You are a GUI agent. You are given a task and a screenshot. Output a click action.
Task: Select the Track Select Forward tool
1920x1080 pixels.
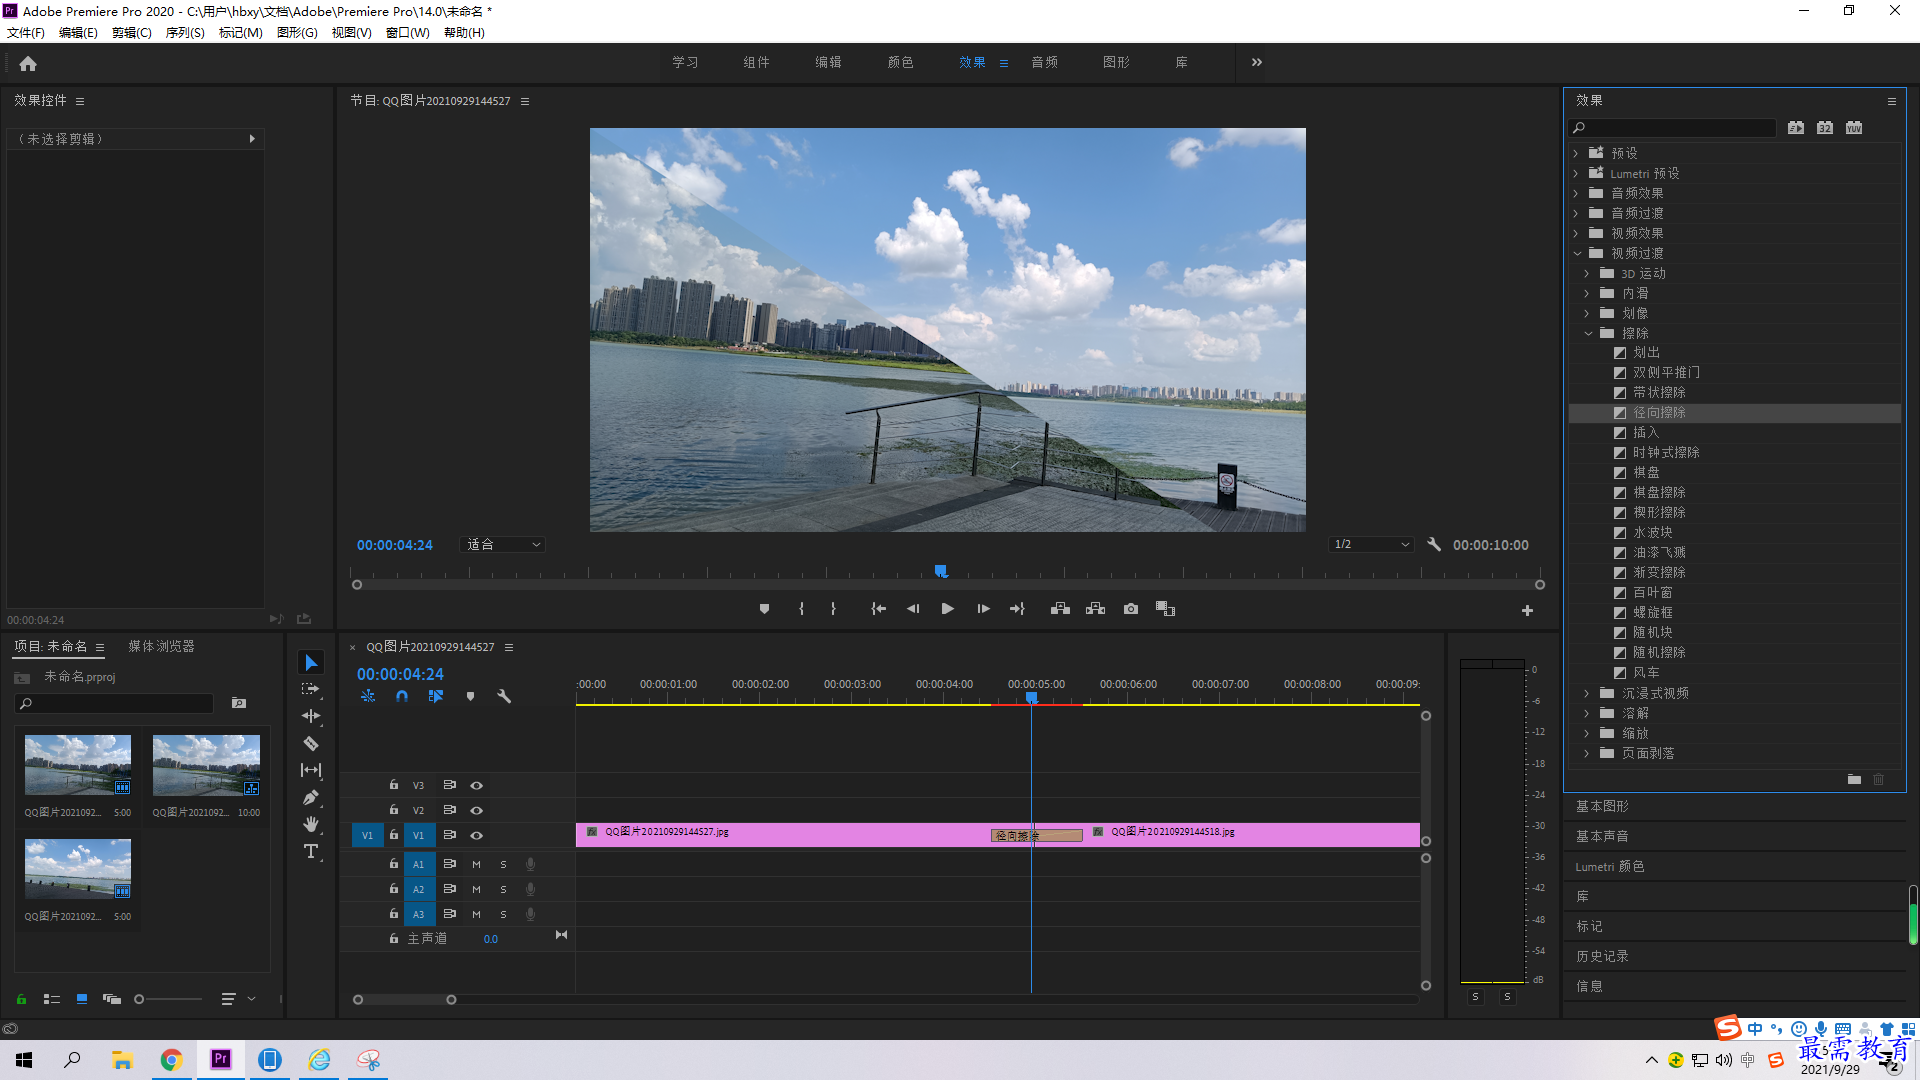(x=311, y=689)
